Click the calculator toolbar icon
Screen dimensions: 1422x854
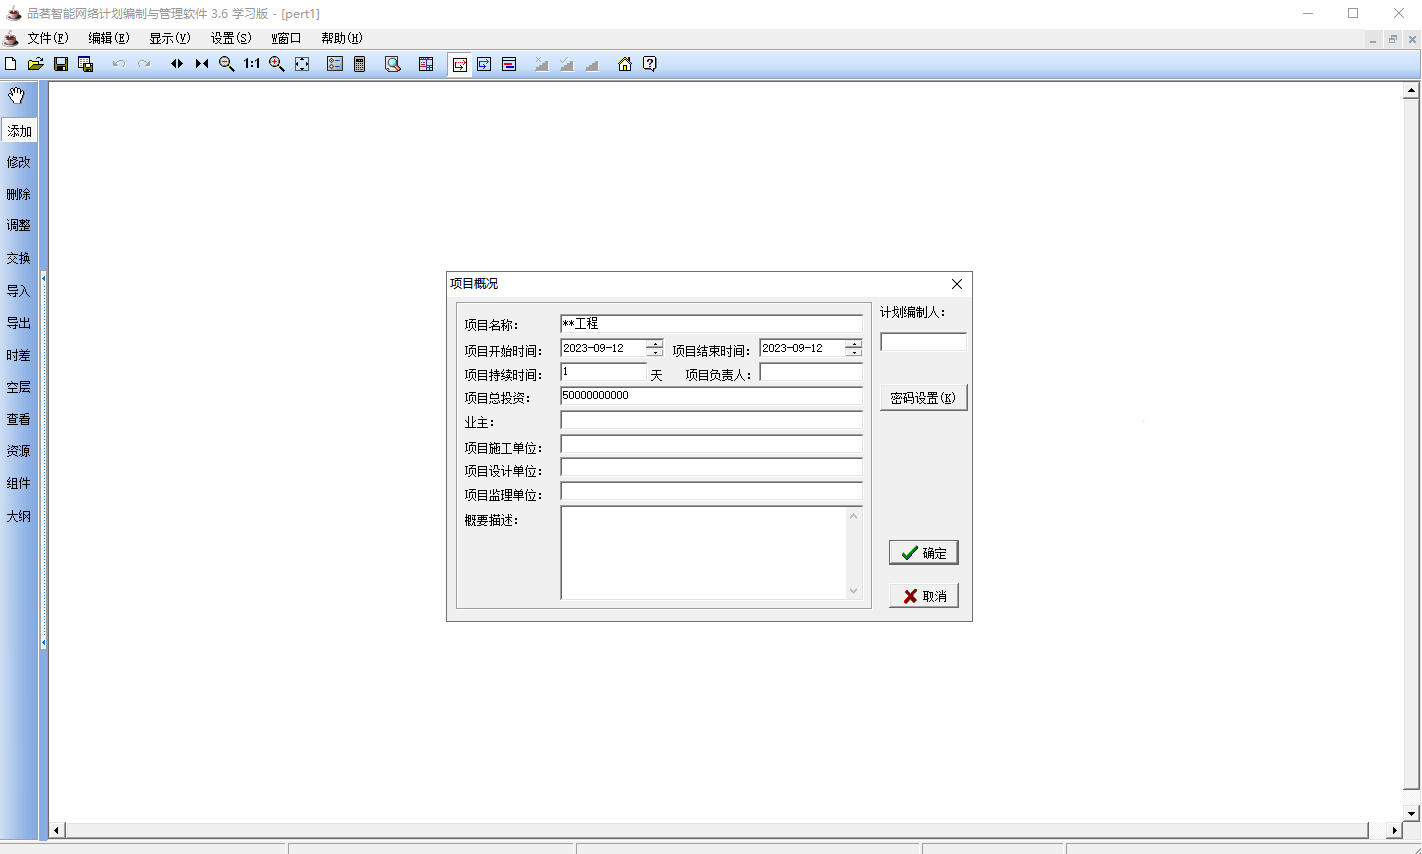[360, 64]
